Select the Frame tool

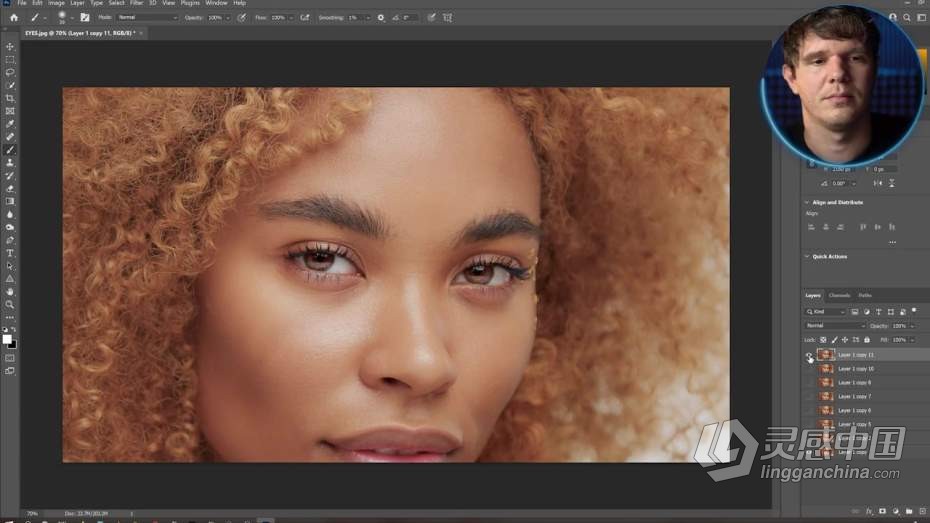point(10,111)
